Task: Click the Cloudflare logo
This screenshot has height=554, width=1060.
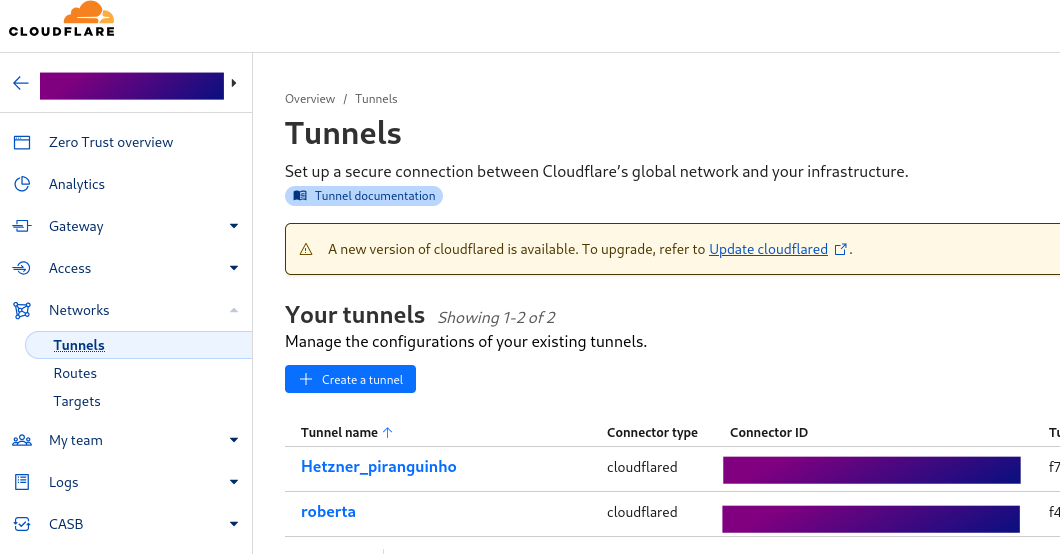Action: [x=62, y=19]
